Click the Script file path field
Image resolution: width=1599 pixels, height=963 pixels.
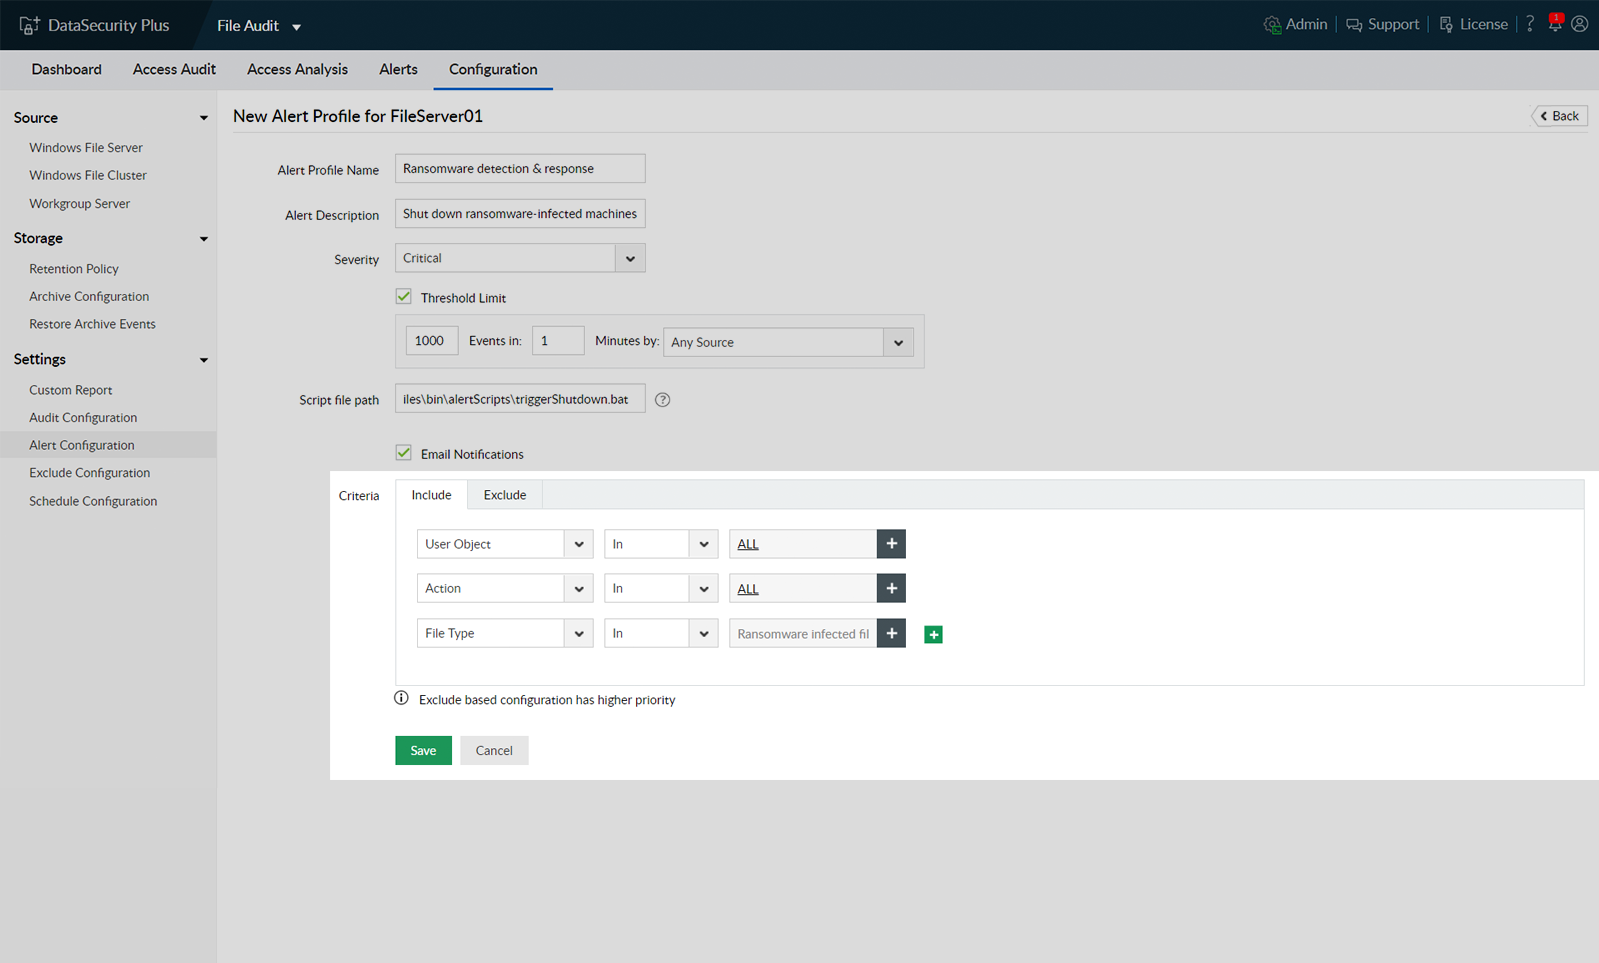(x=520, y=399)
